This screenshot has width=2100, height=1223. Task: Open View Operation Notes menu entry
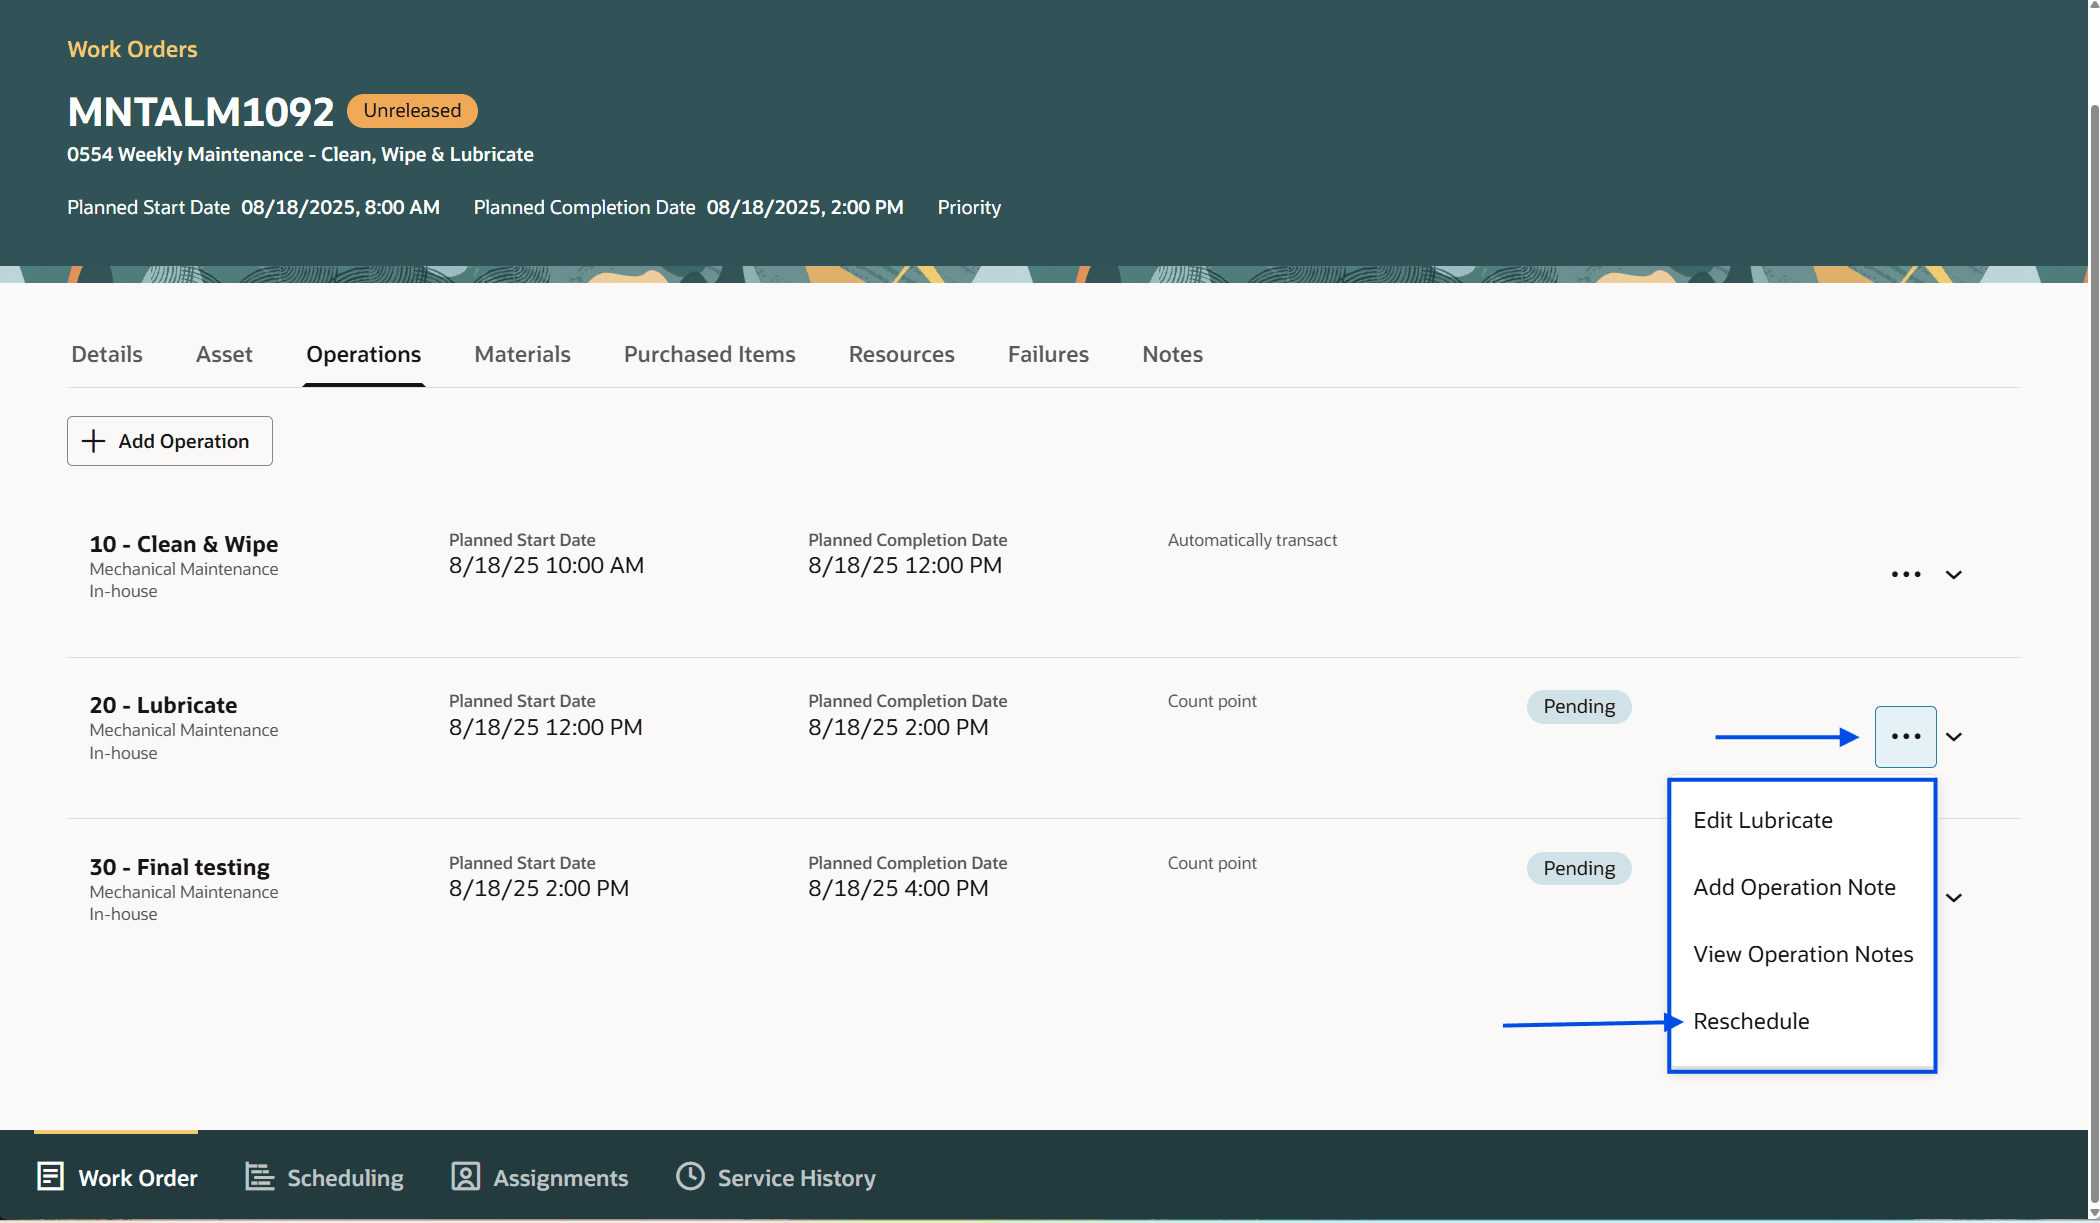[1803, 954]
